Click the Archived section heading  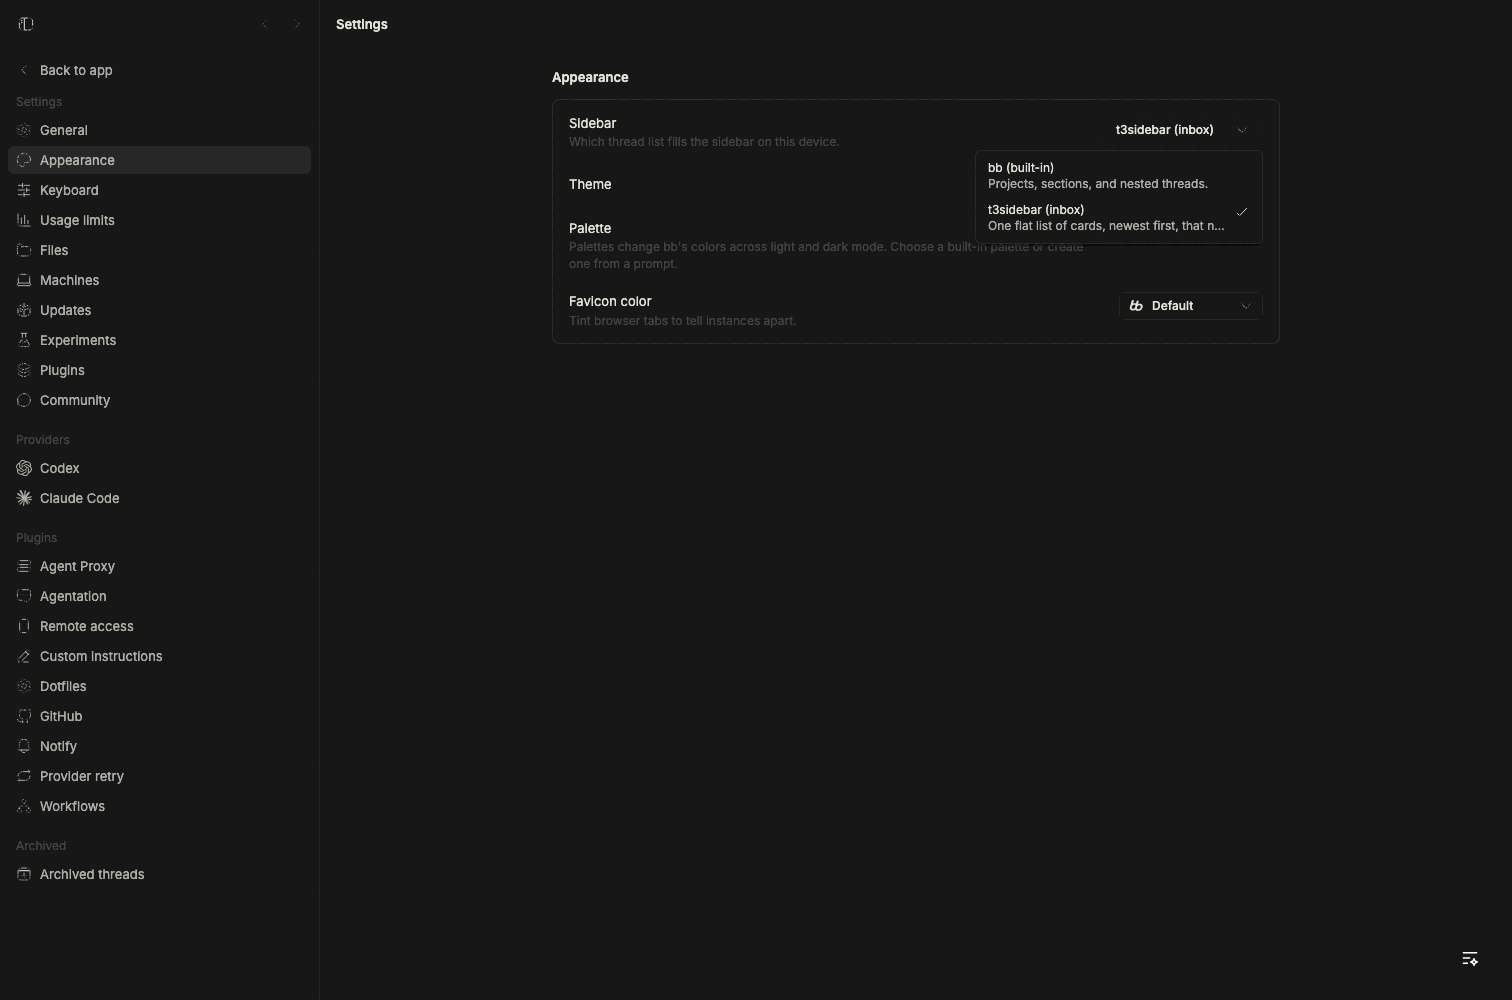tap(41, 846)
